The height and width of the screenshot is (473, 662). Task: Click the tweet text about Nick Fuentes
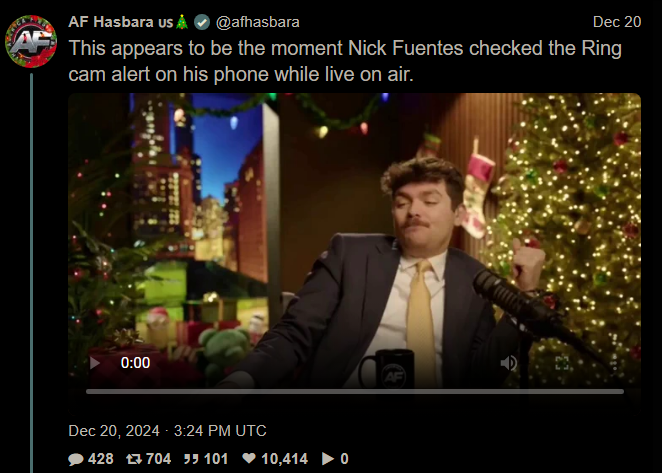pos(345,61)
